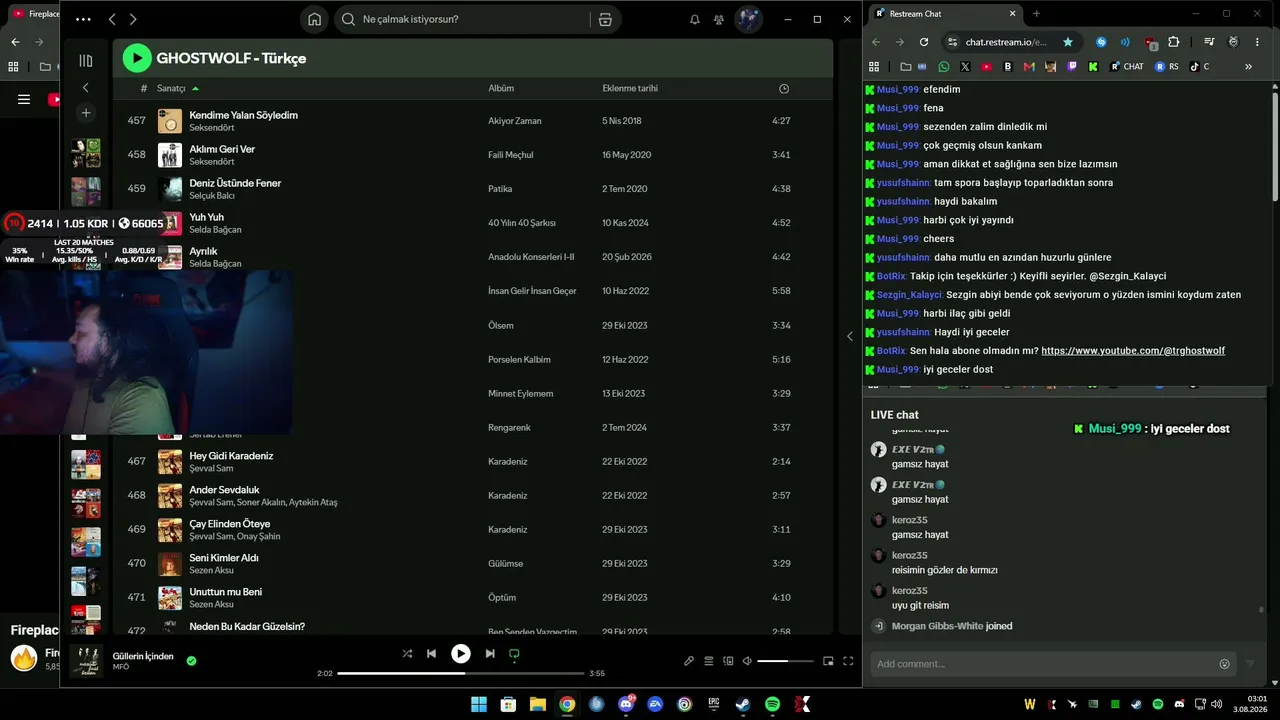Screen dimensions: 1280x720
Task: Mute Spotify volume with speaker icon
Action: [x=746, y=661]
